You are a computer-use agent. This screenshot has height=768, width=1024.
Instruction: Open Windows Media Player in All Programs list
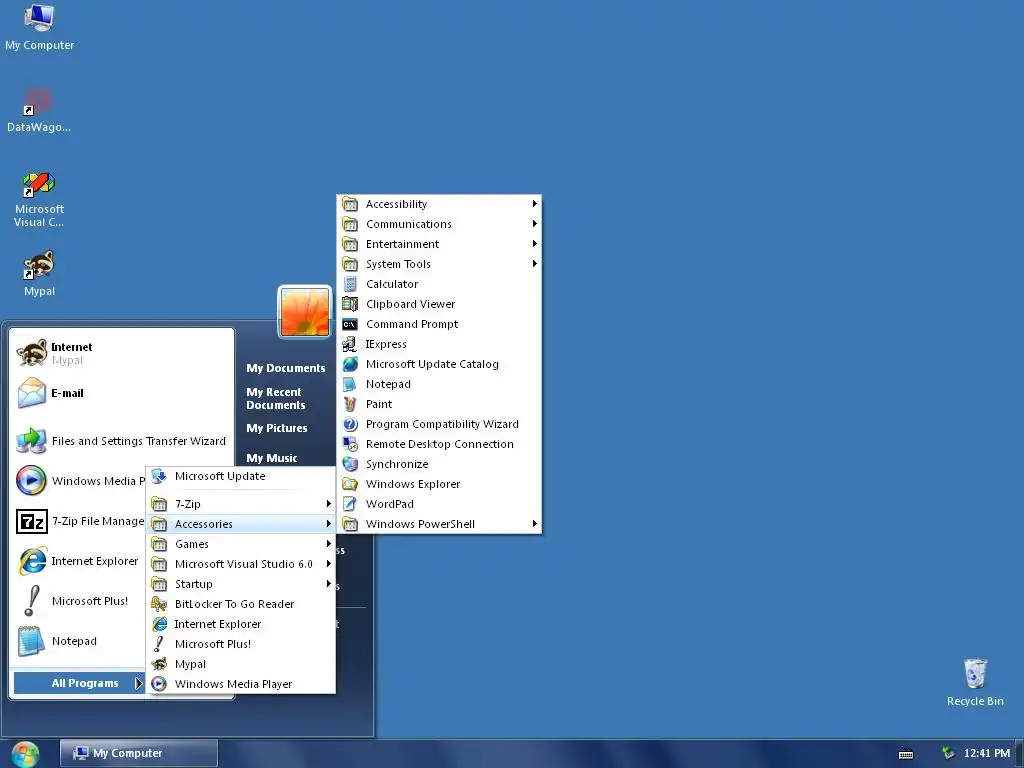240,684
